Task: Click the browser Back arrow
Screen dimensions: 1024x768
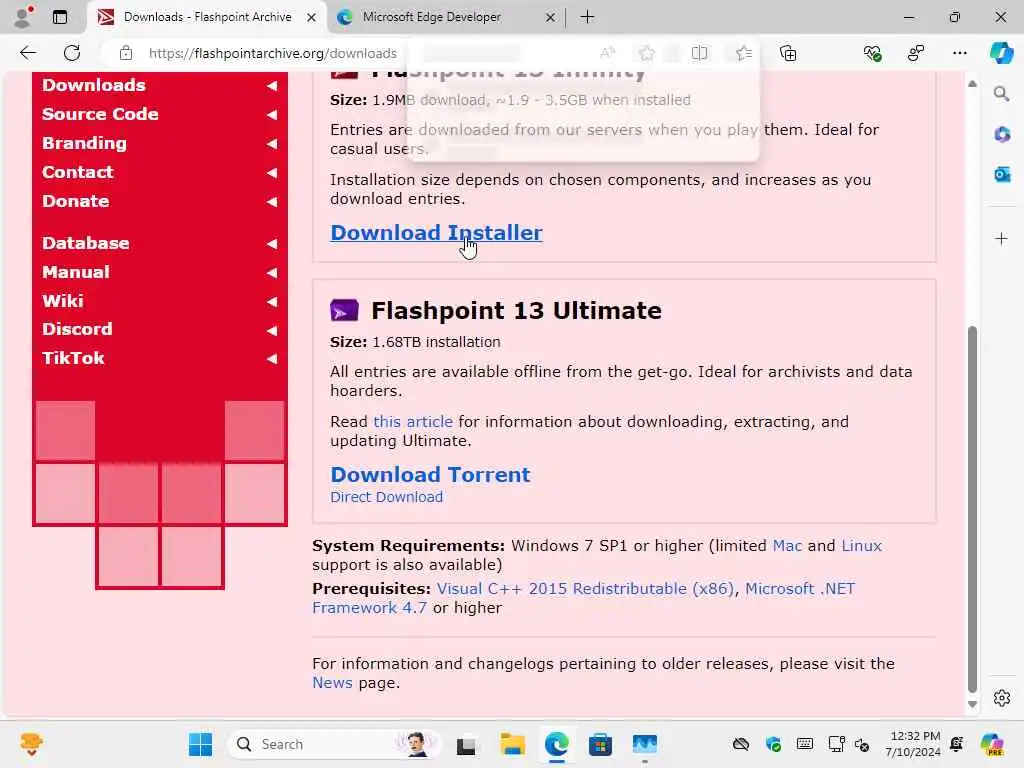Action: [28, 53]
